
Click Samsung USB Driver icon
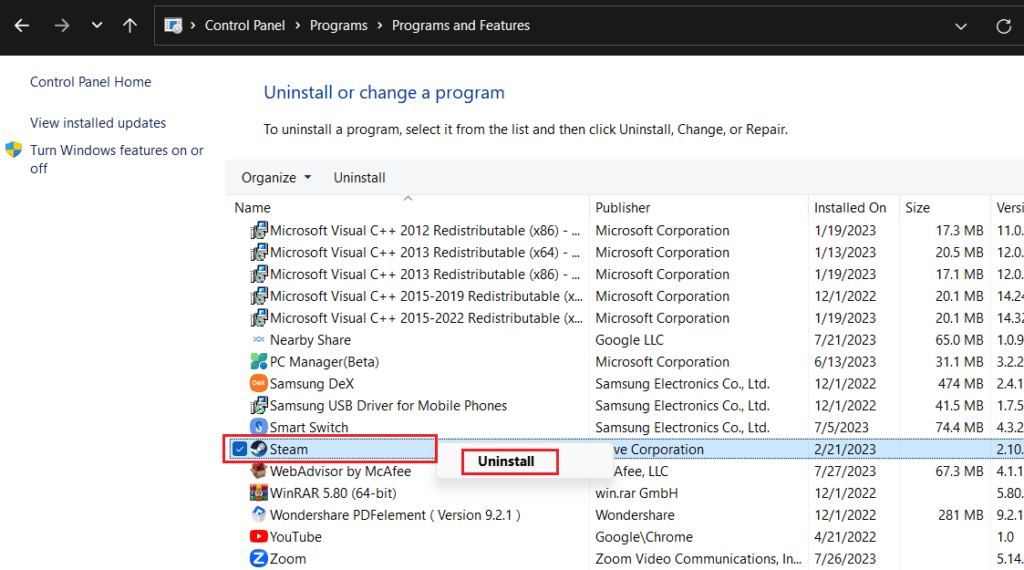pos(259,405)
